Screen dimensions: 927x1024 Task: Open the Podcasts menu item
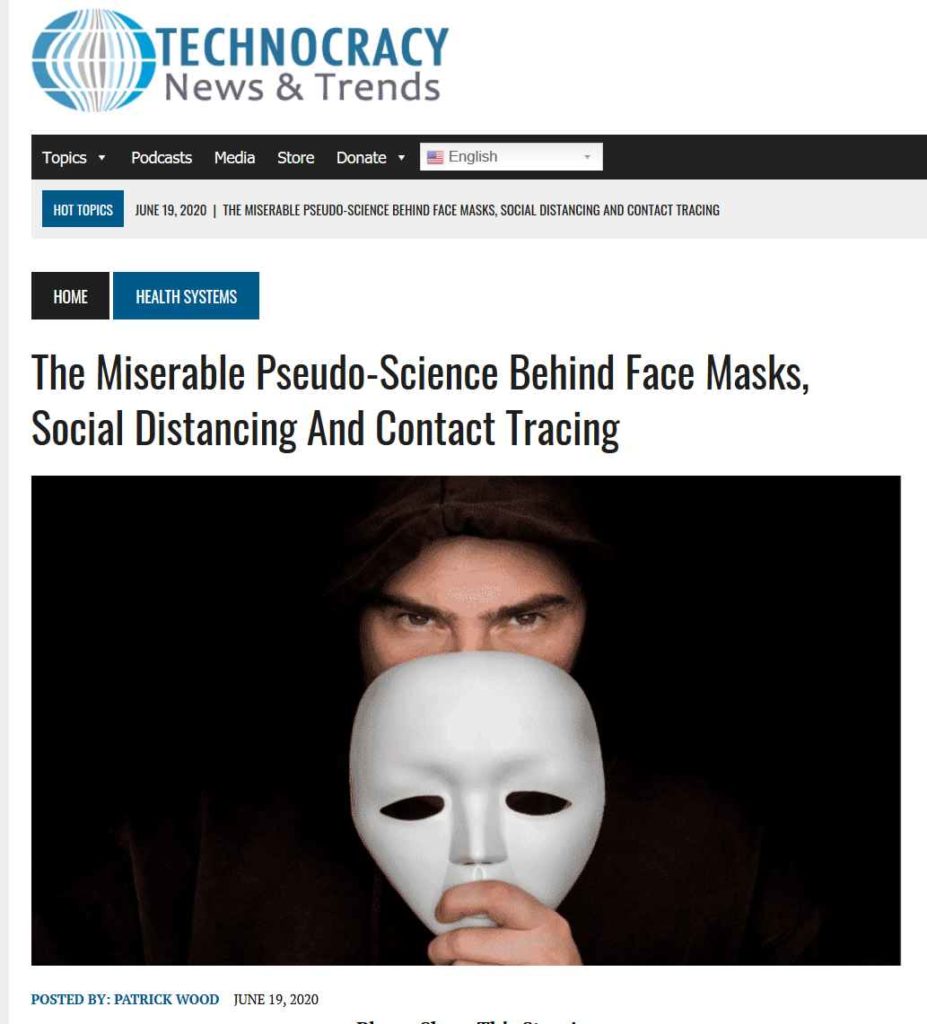click(161, 157)
